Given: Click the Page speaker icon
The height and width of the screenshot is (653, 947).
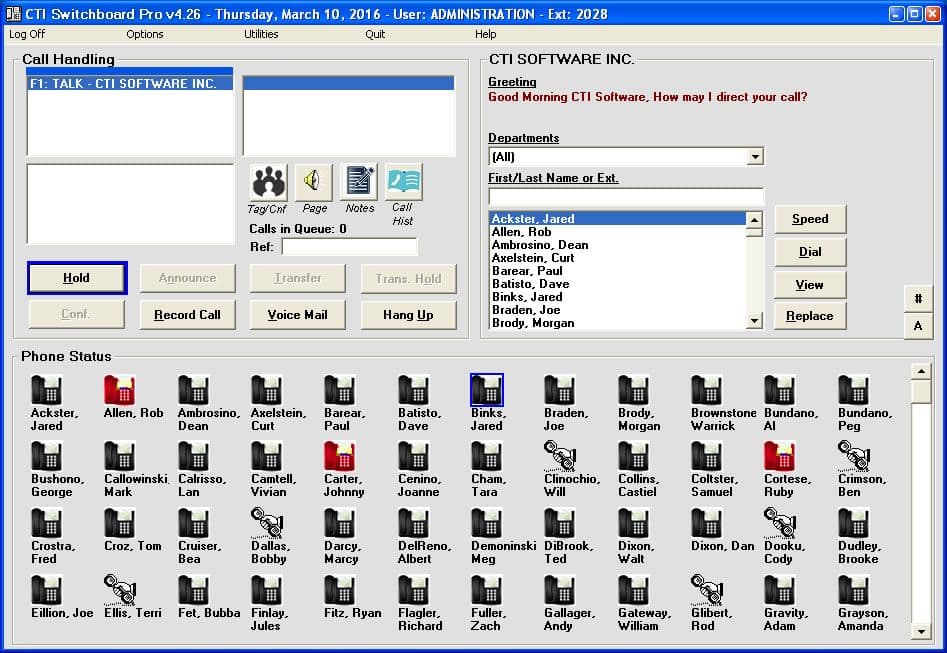Looking at the screenshot, I should [314, 182].
